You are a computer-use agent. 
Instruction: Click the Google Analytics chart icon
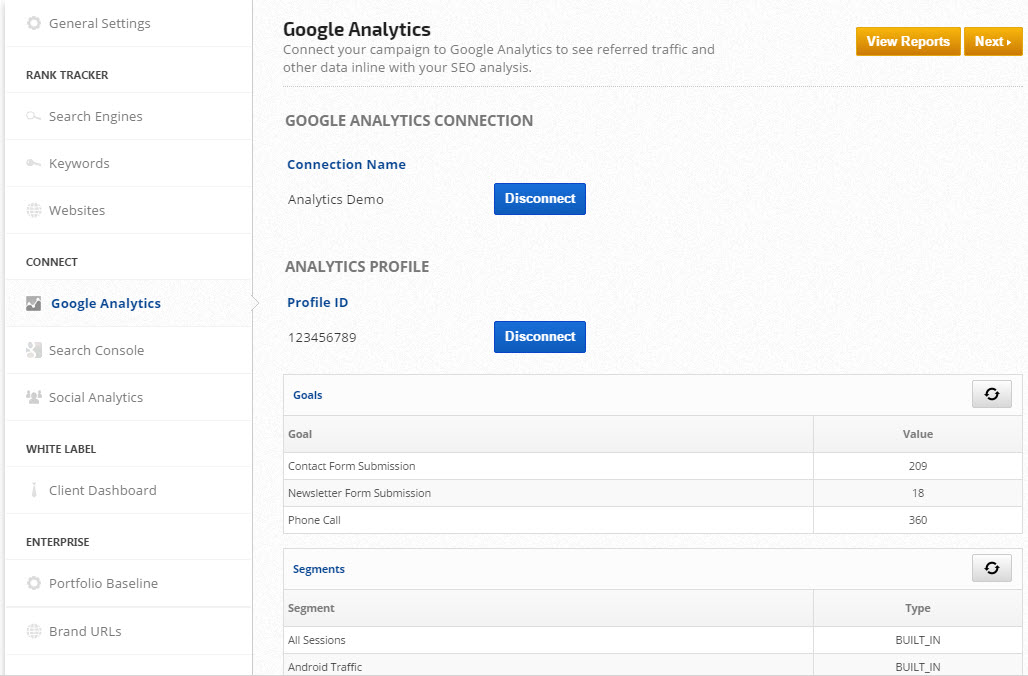tap(34, 304)
